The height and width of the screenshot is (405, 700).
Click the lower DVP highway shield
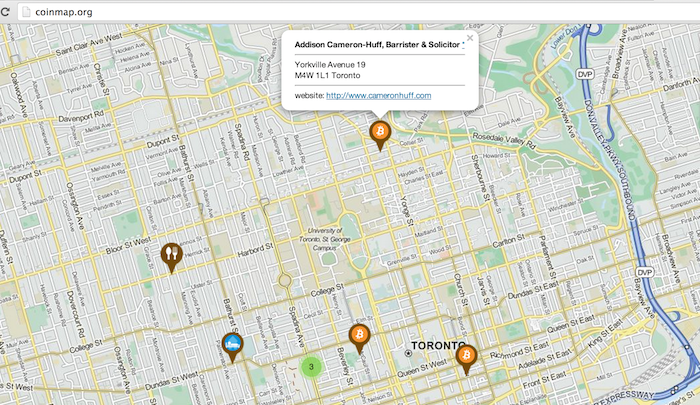[x=644, y=272]
